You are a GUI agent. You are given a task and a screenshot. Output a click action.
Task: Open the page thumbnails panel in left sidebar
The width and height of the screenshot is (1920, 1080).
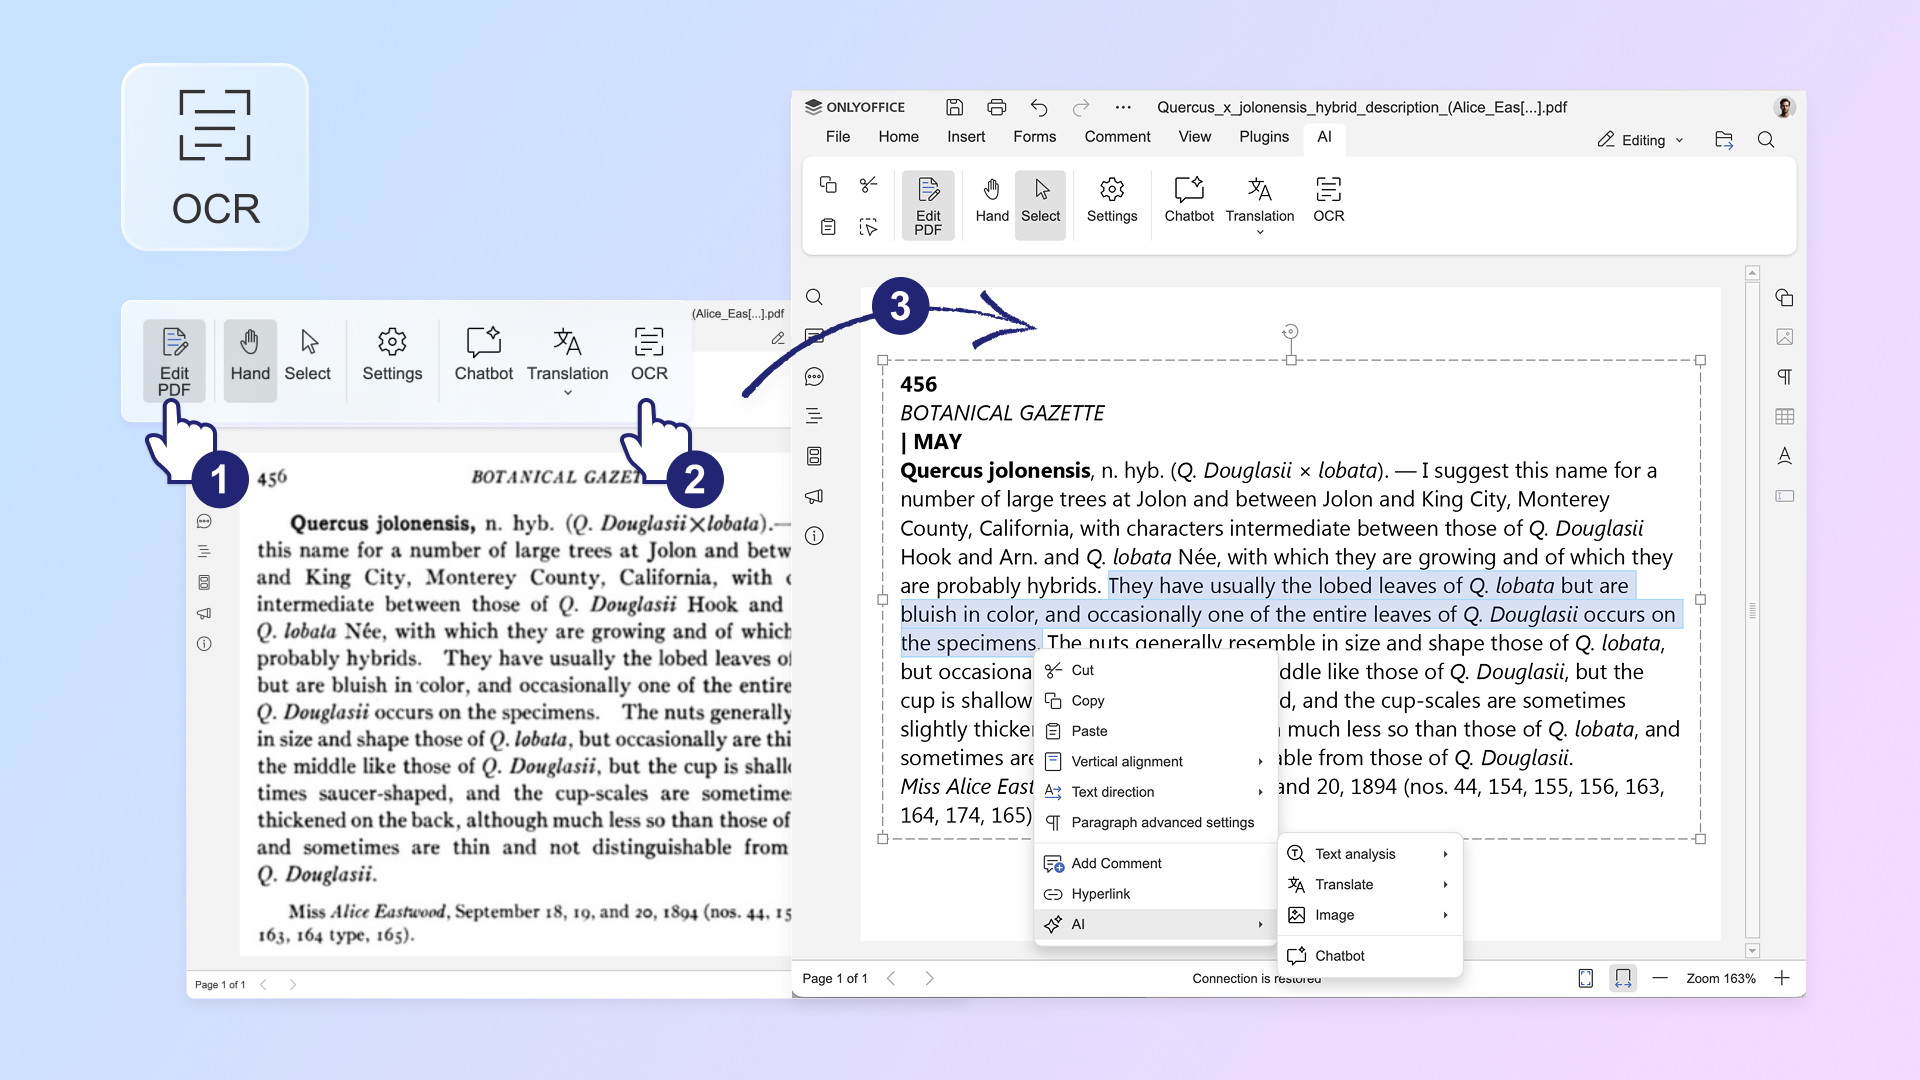pyautogui.click(x=814, y=456)
